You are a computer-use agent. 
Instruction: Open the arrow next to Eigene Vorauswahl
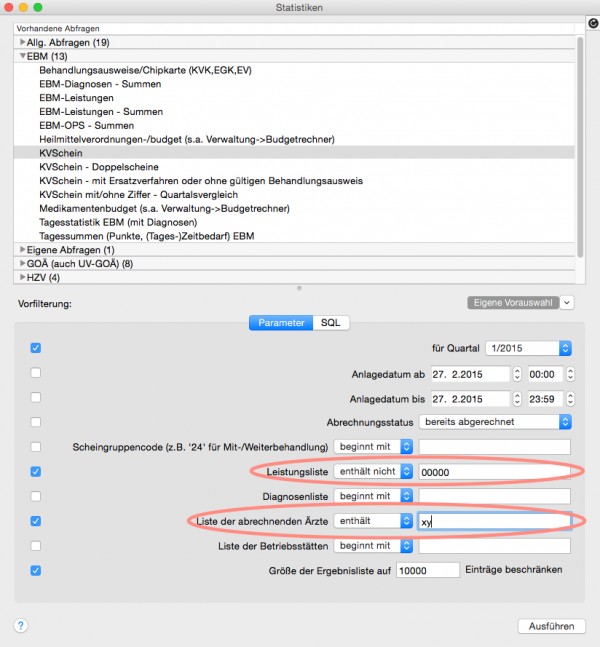(567, 302)
